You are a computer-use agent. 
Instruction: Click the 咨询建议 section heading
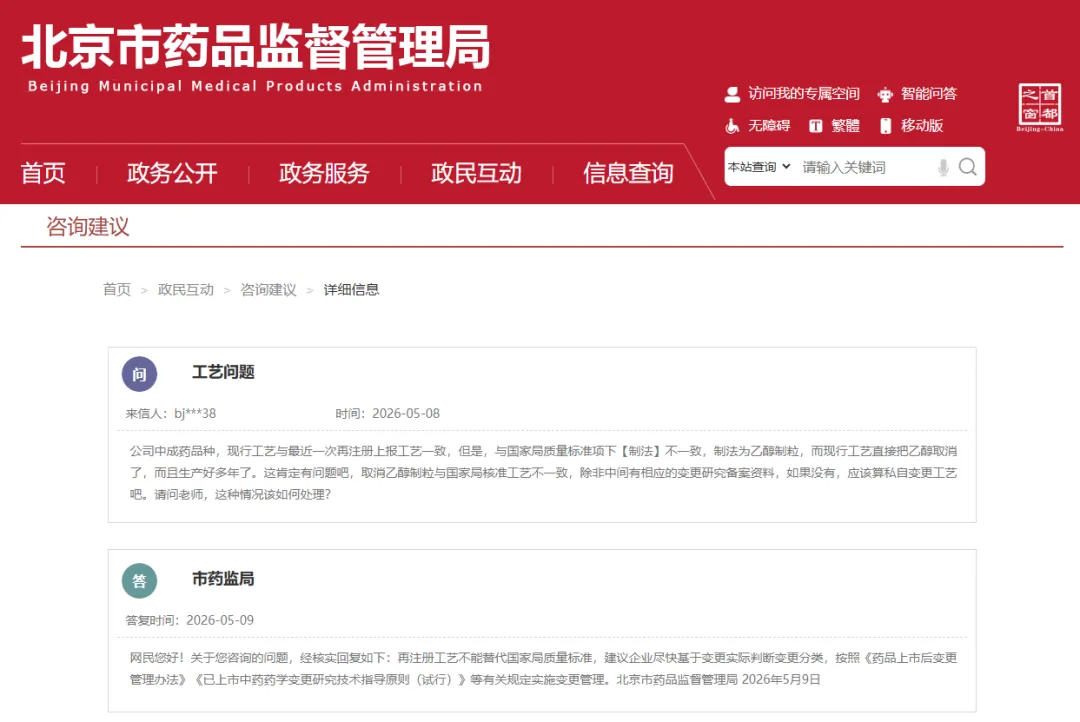tap(87, 227)
